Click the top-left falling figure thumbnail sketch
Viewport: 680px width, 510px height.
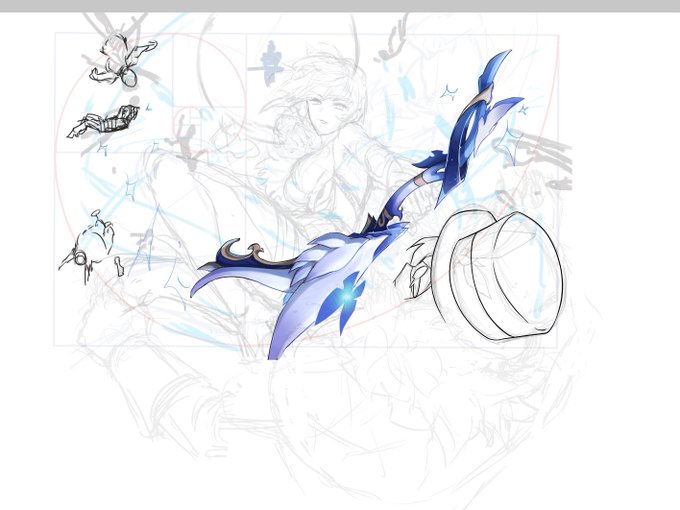[x=123, y=62]
